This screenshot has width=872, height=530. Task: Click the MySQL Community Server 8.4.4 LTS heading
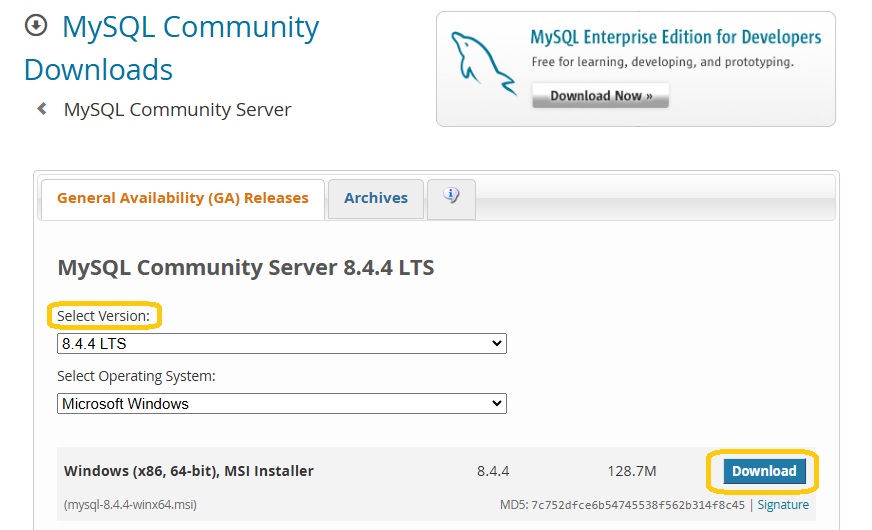point(246,268)
